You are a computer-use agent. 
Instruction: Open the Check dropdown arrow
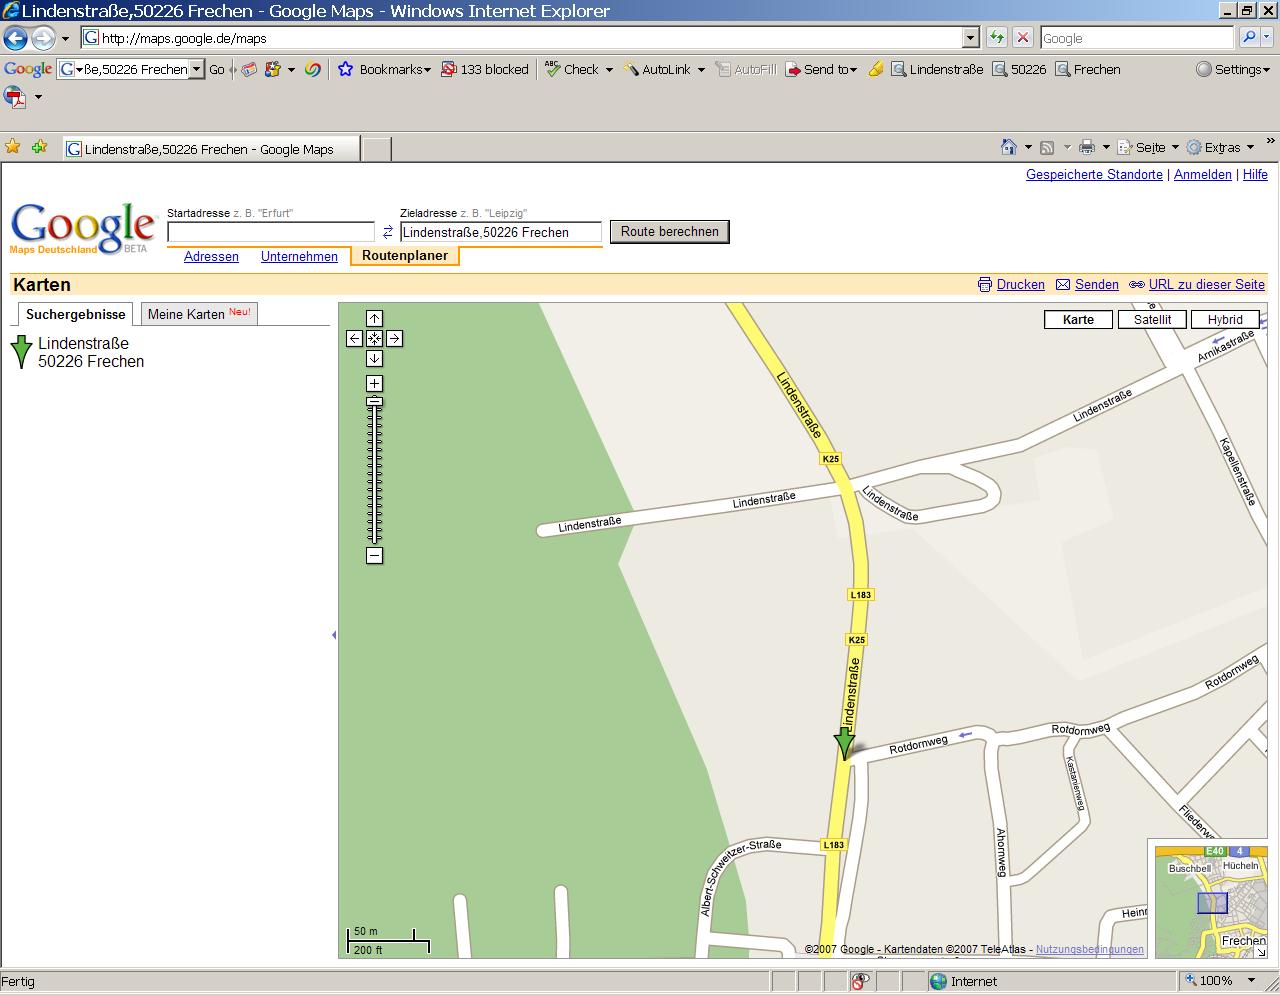608,70
